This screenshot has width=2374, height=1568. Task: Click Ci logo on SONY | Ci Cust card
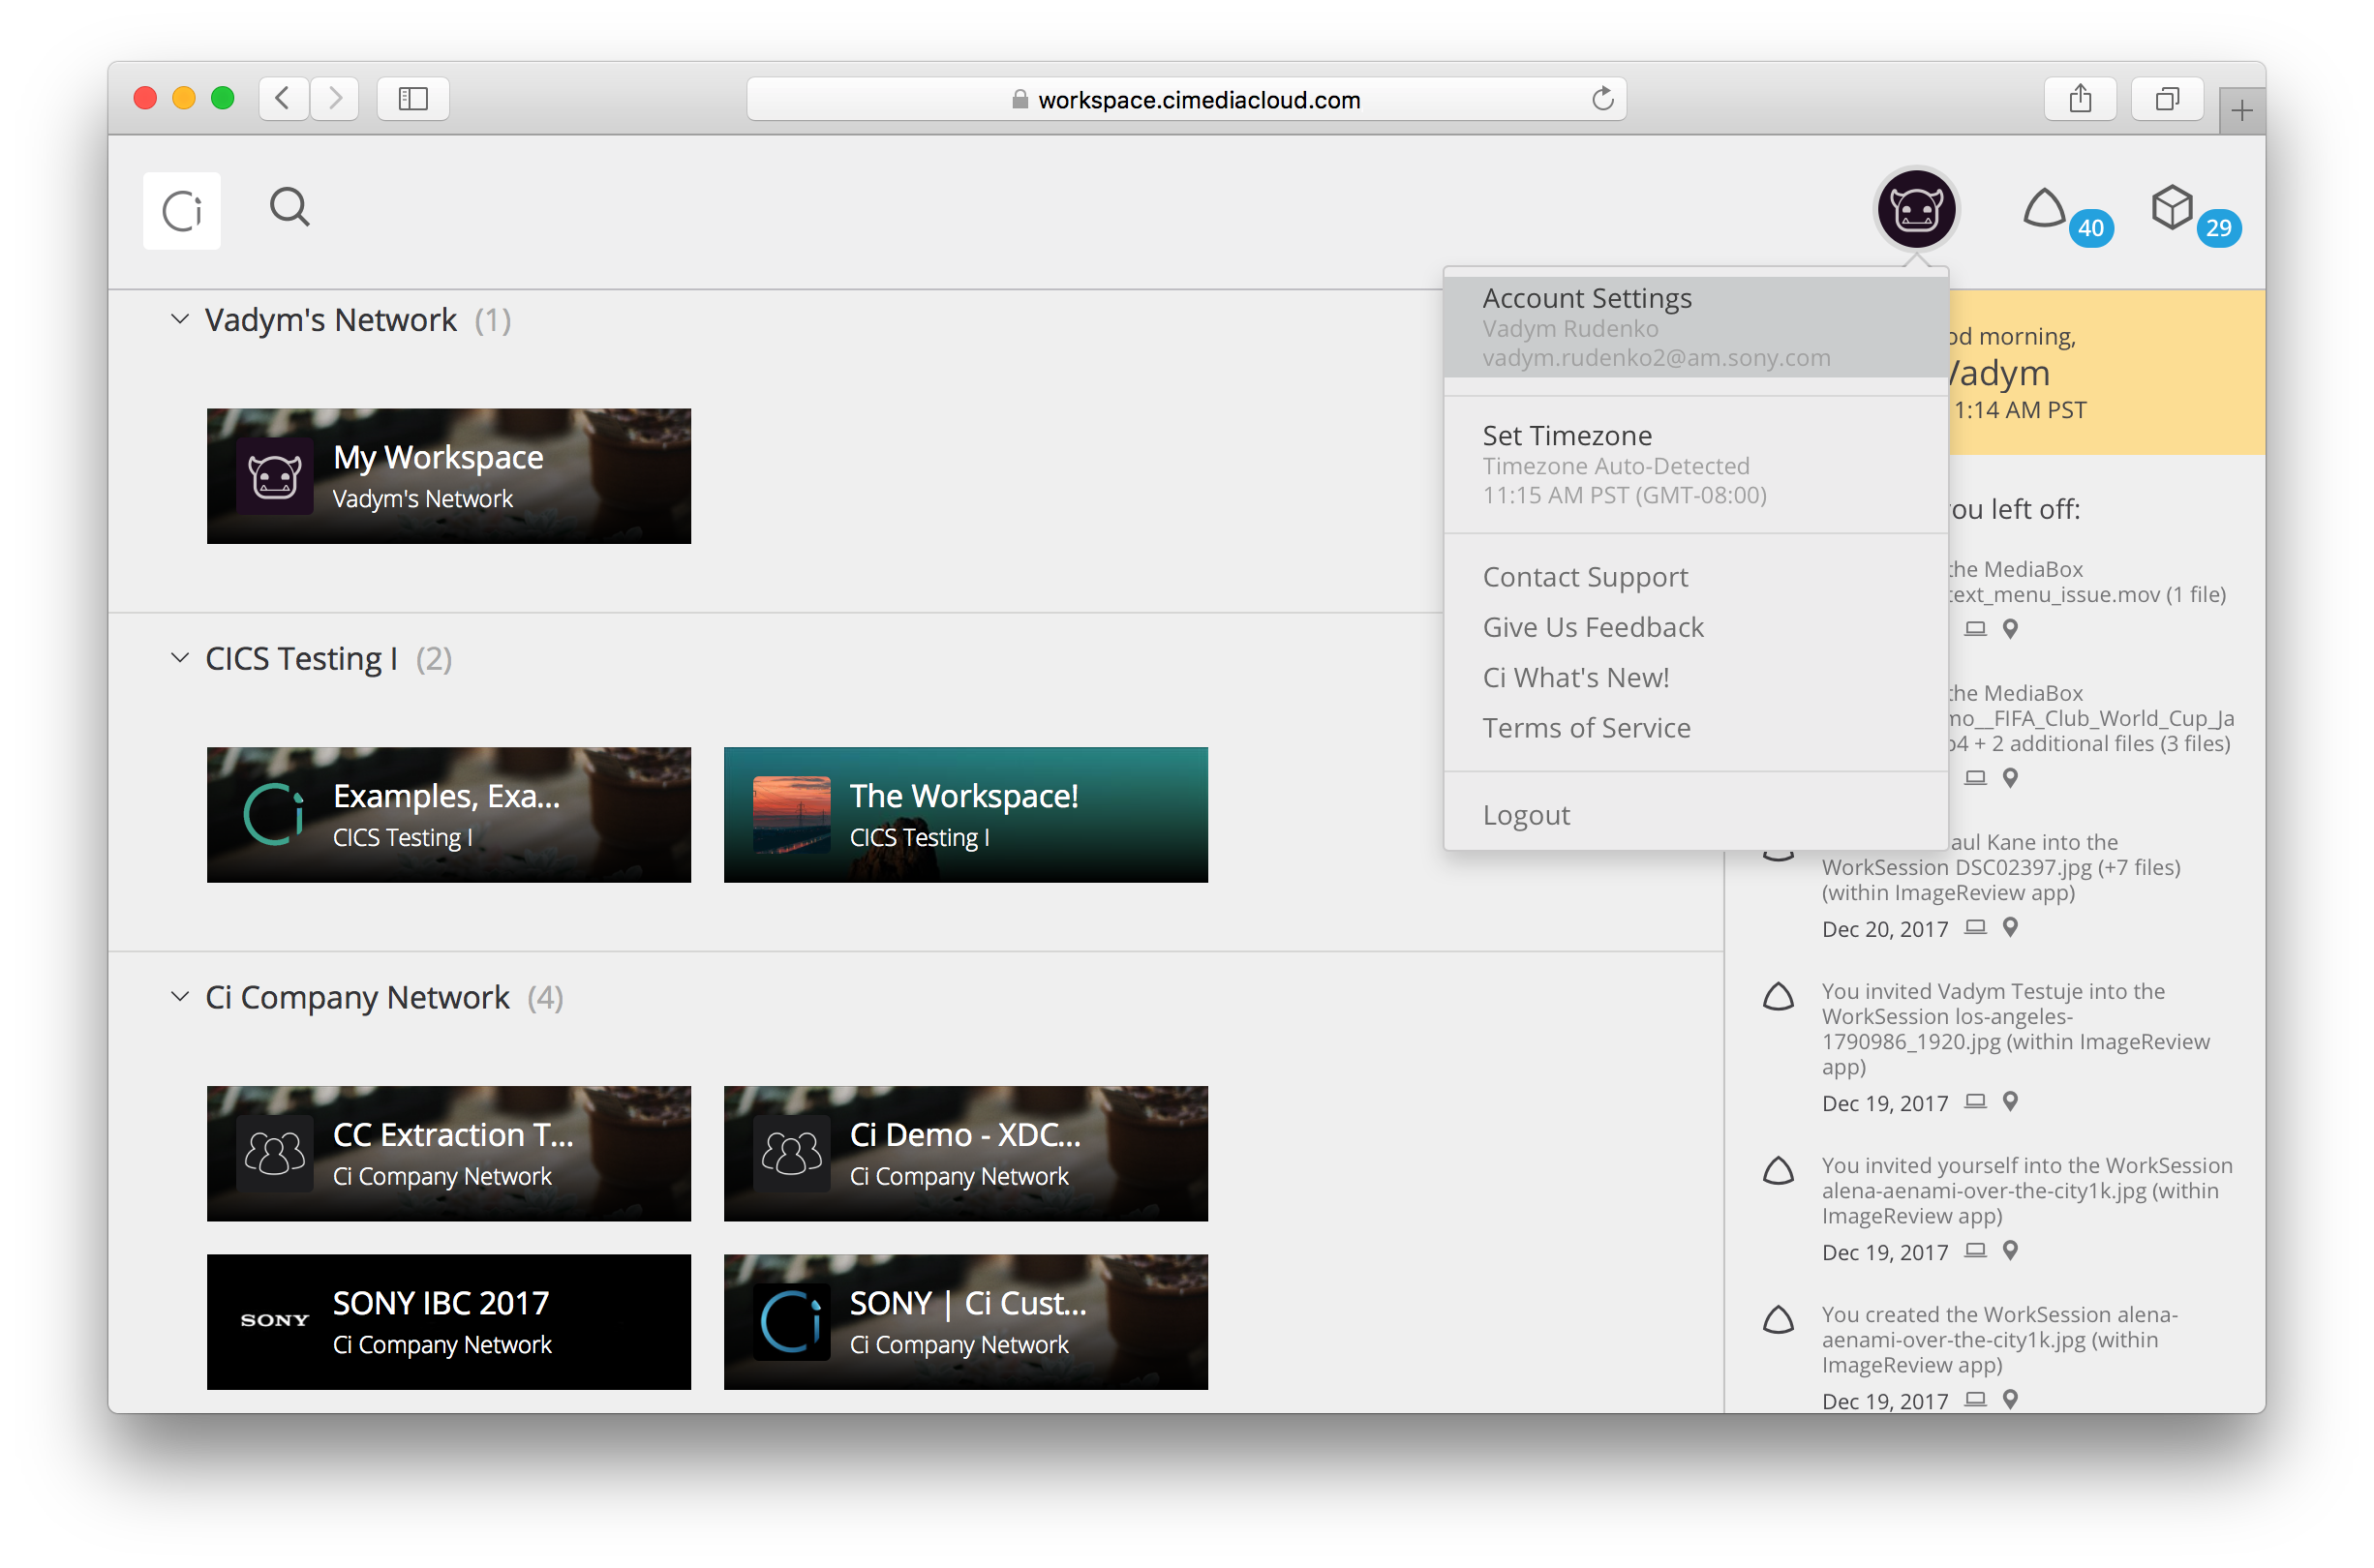(791, 1321)
